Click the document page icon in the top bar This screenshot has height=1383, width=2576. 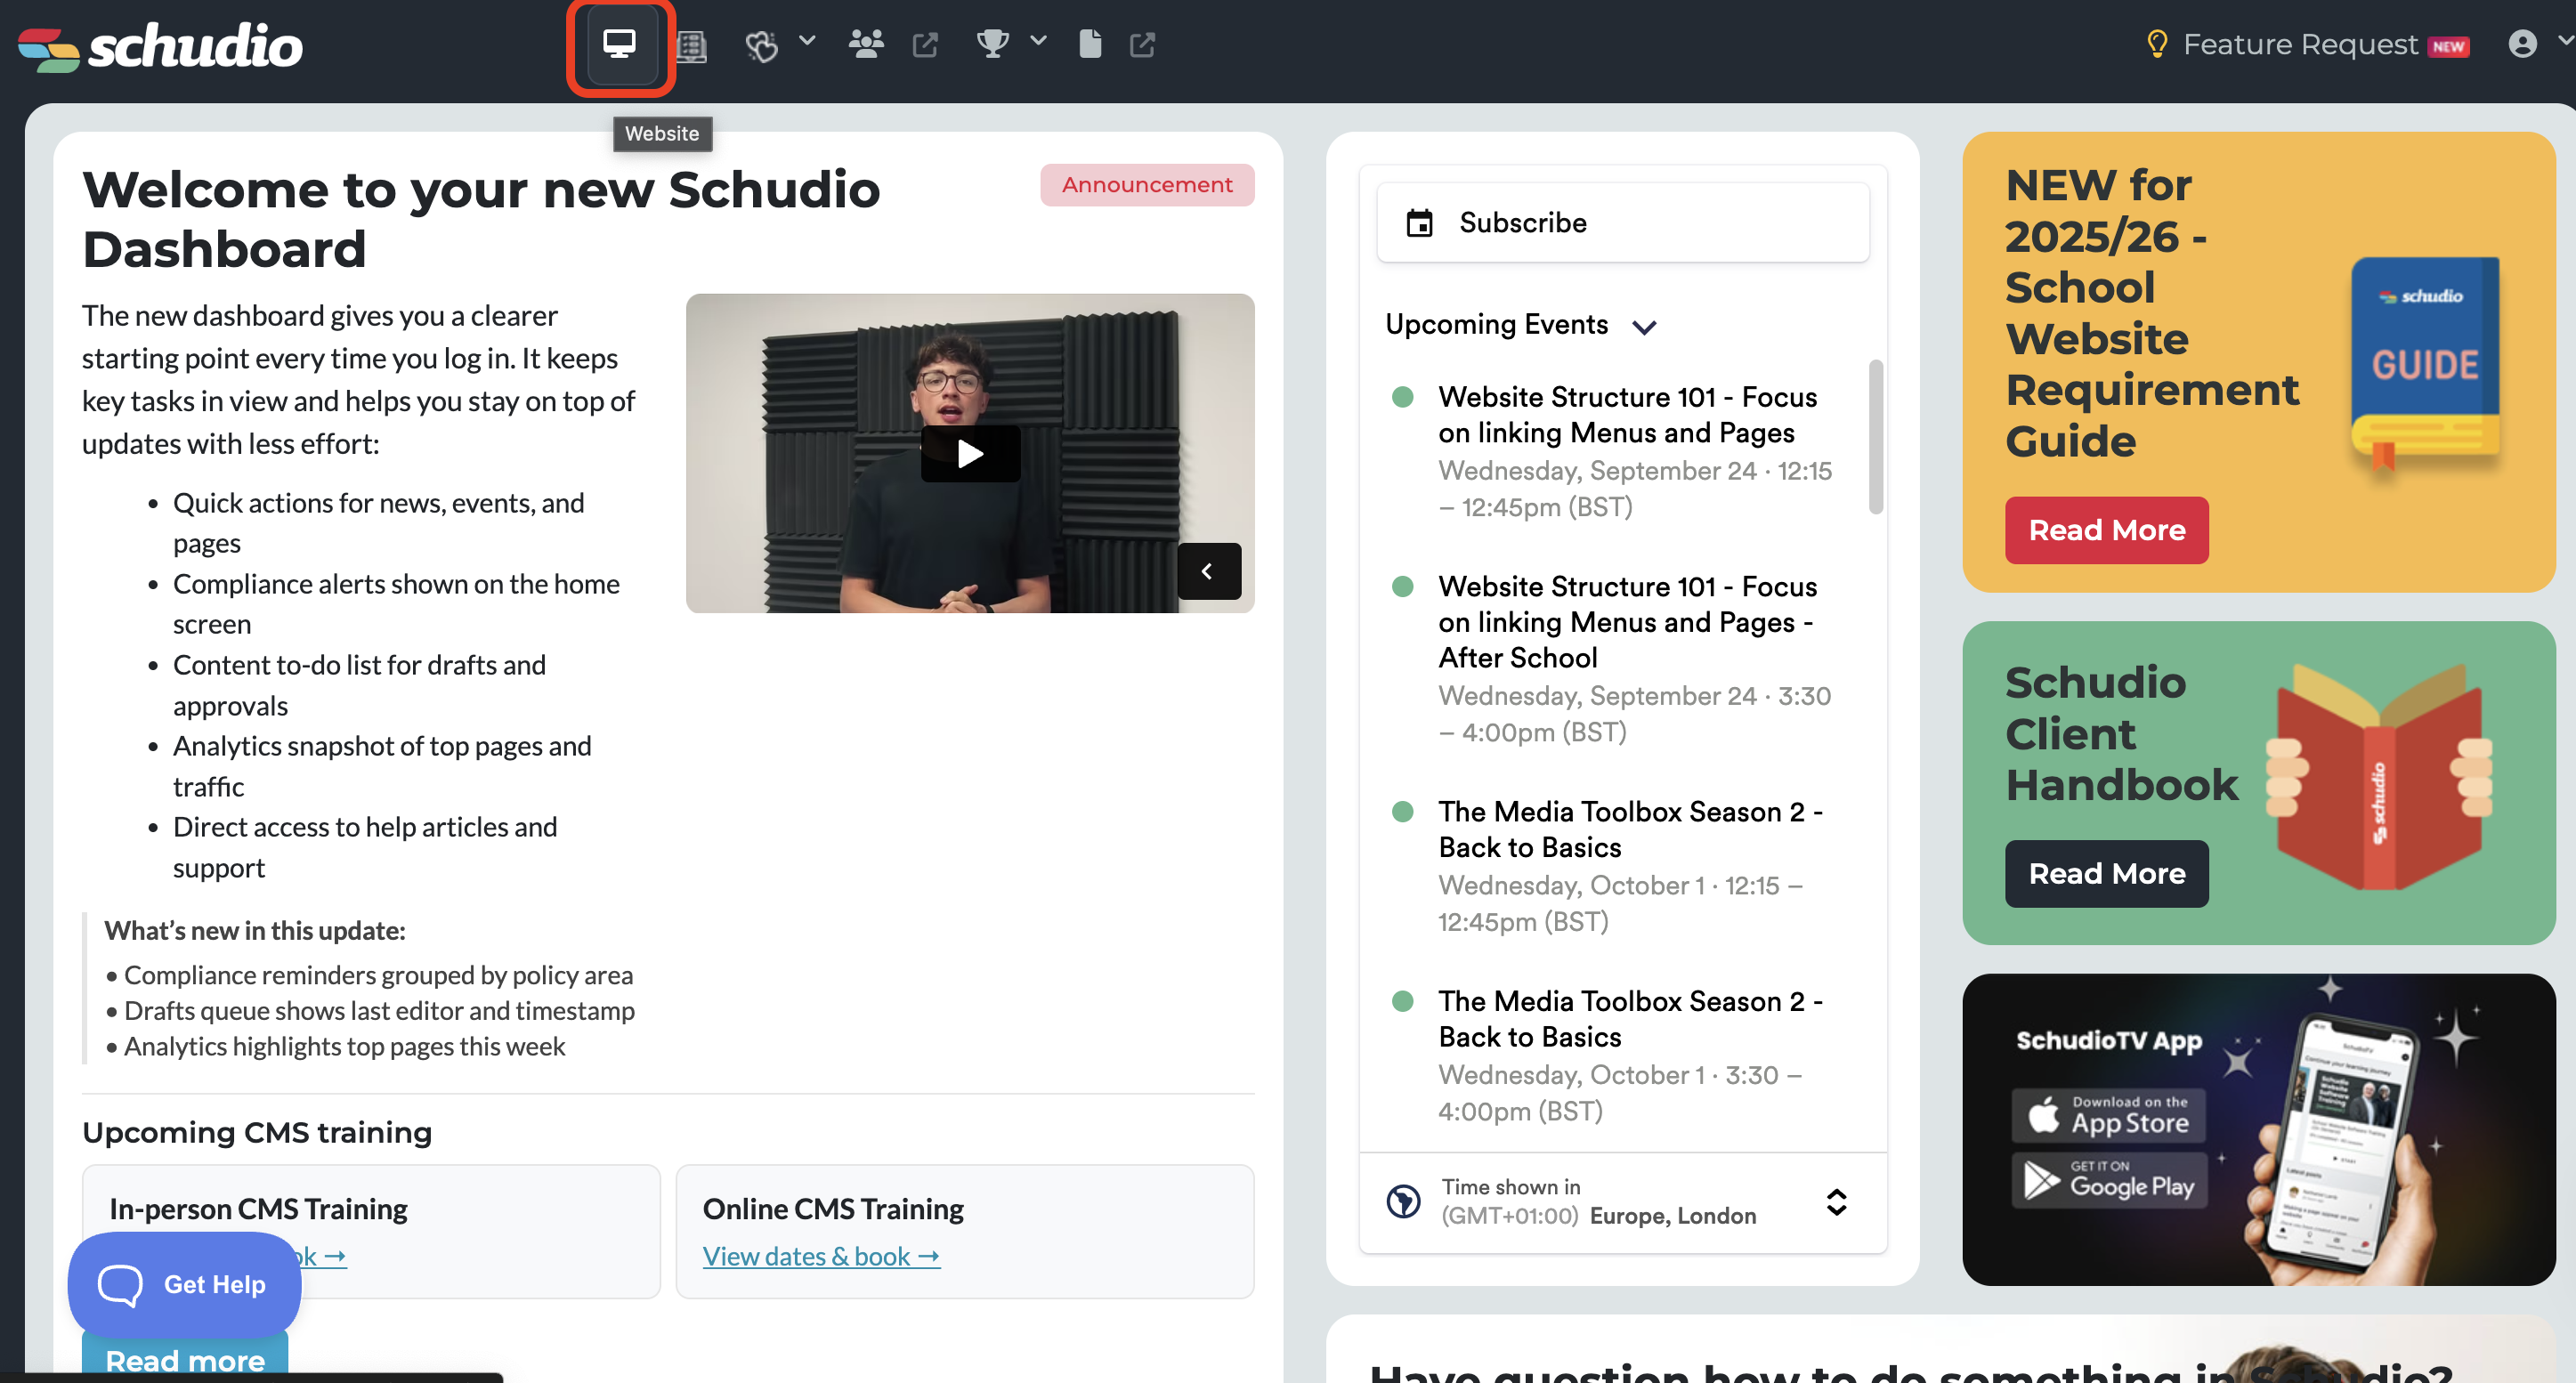[1090, 44]
